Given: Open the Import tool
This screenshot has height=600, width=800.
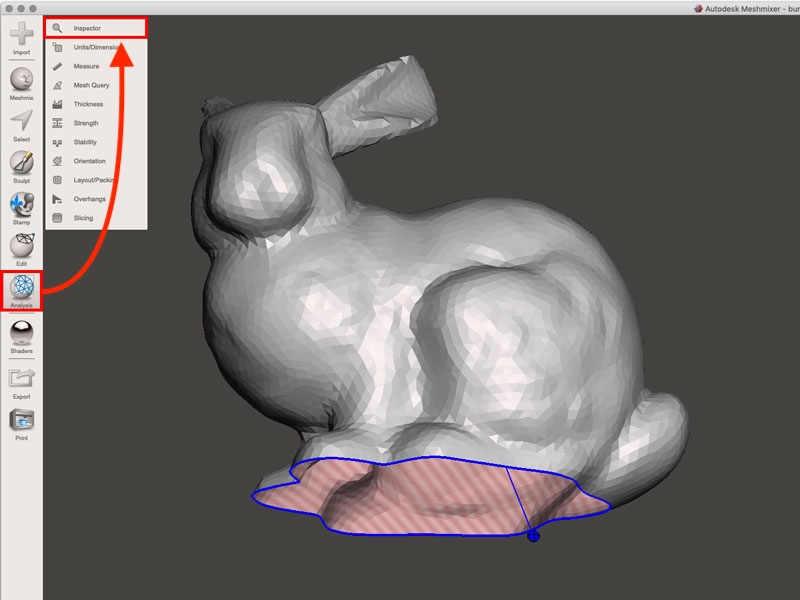Looking at the screenshot, I should [20, 32].
